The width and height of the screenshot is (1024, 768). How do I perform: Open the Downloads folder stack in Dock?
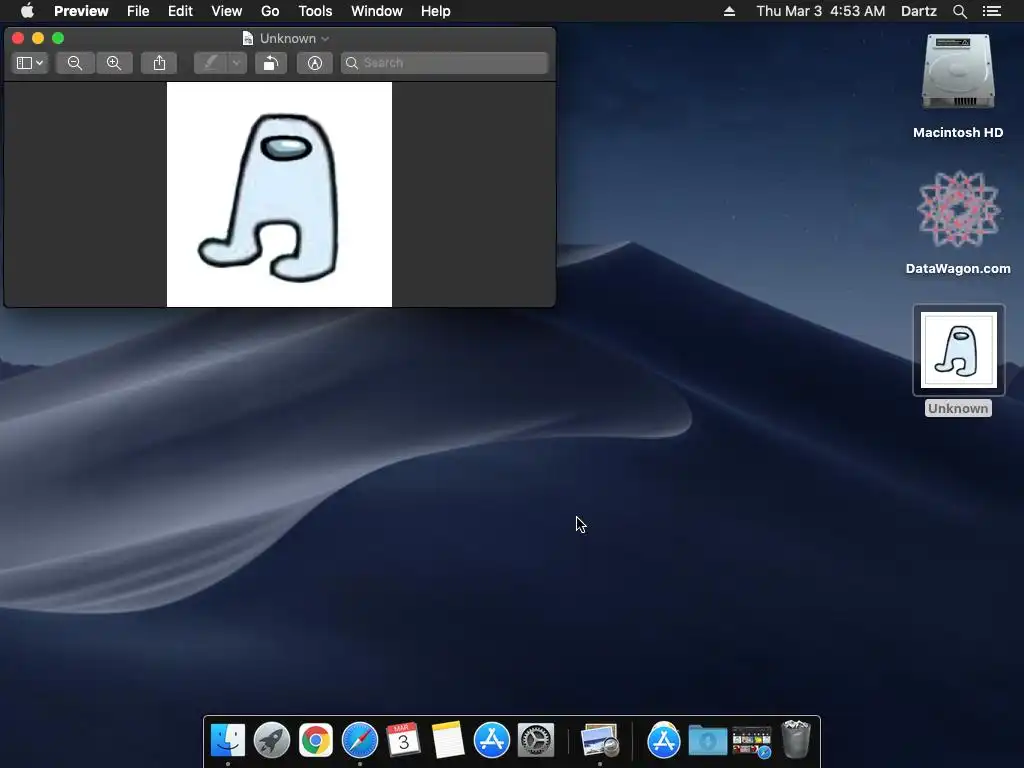(708, 741)
